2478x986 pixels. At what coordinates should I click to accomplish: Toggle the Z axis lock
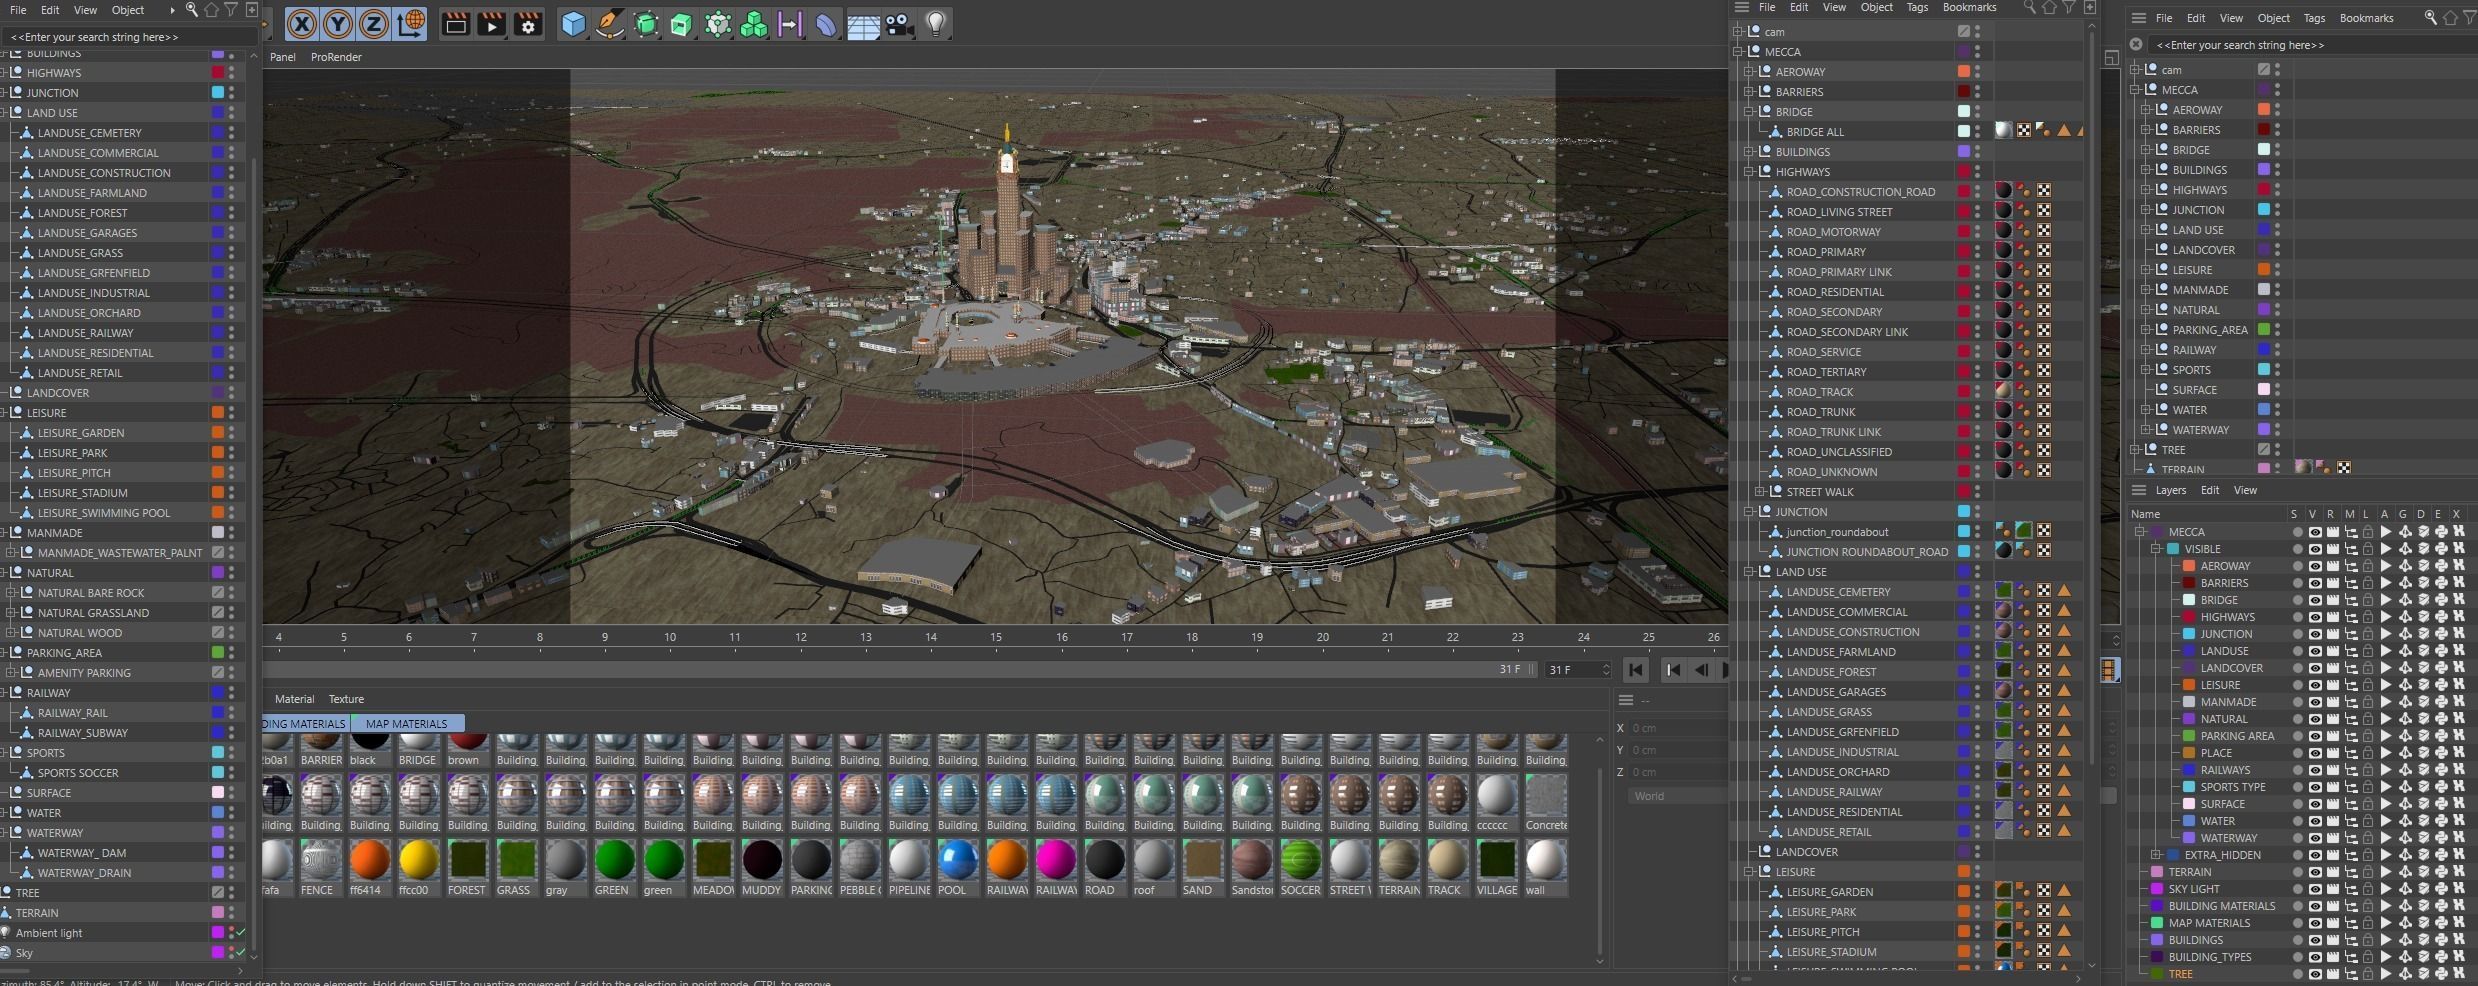(373, 24)
